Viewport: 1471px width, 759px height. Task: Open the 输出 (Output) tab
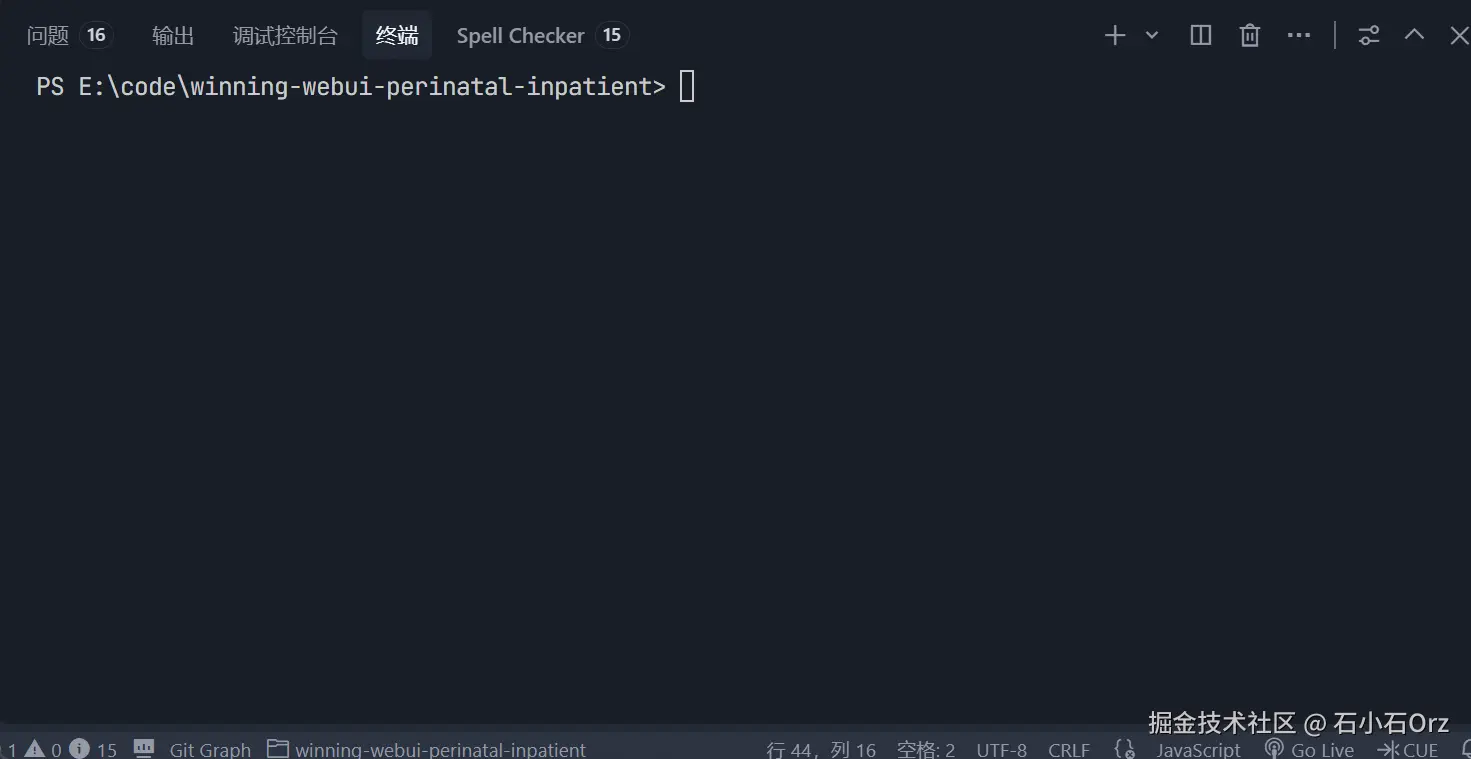point(173,36)
